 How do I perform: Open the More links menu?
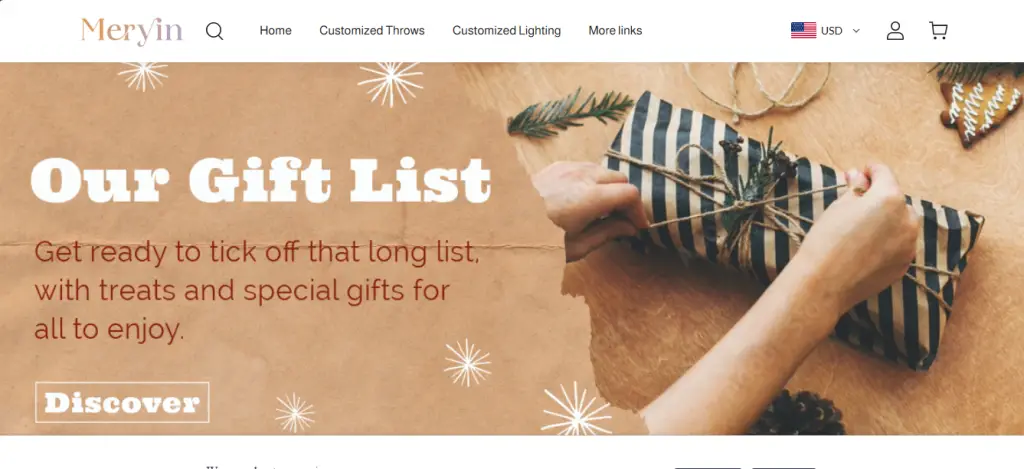tap(615, 31)
